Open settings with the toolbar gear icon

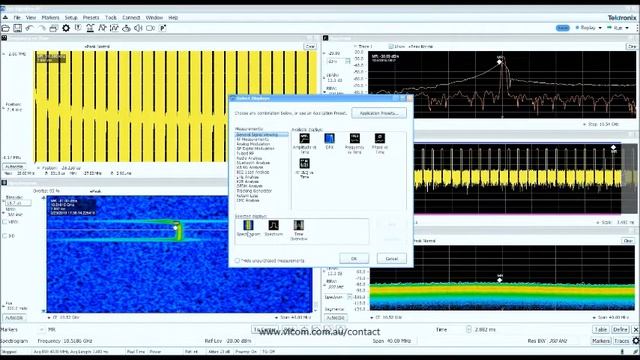pos(66,28)
